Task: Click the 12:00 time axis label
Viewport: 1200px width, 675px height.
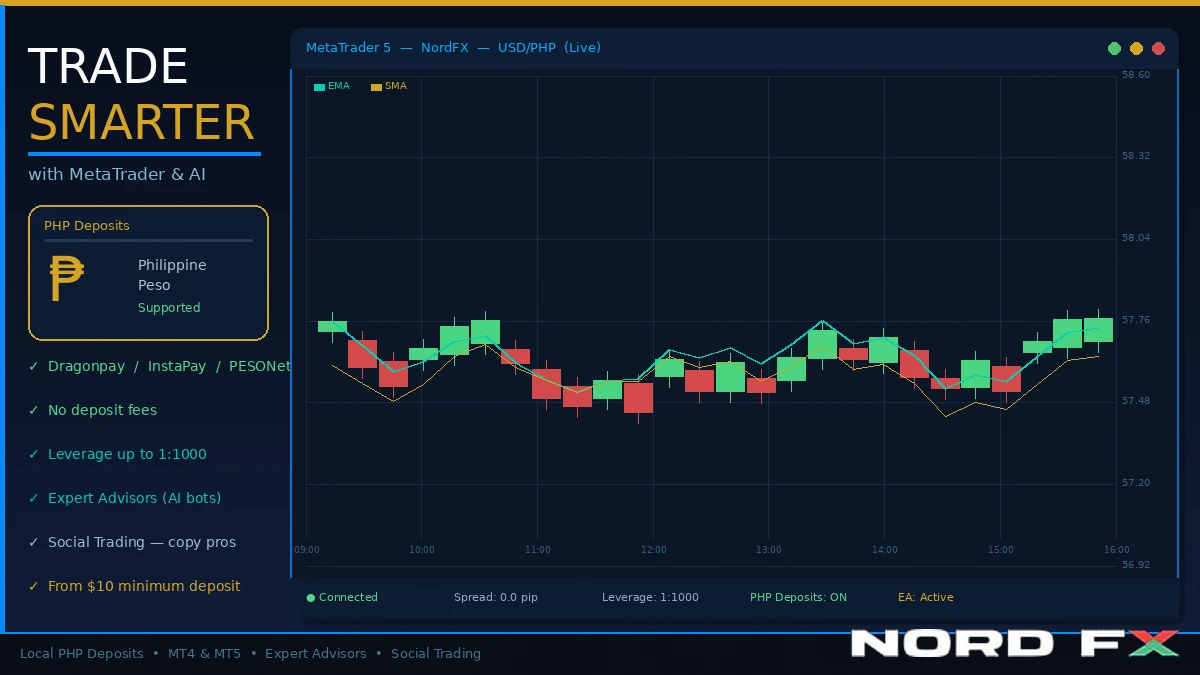Action: pos(654,550)
